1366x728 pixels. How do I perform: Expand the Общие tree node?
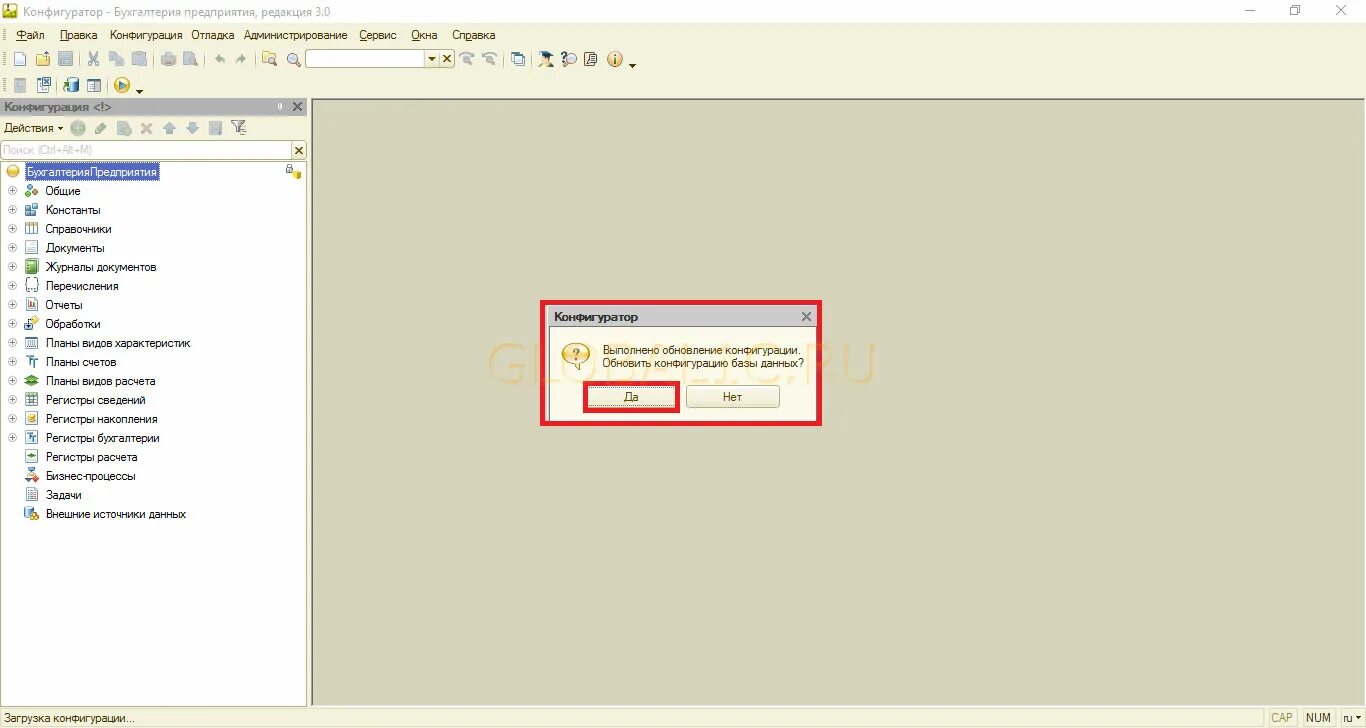click(13, 191)
